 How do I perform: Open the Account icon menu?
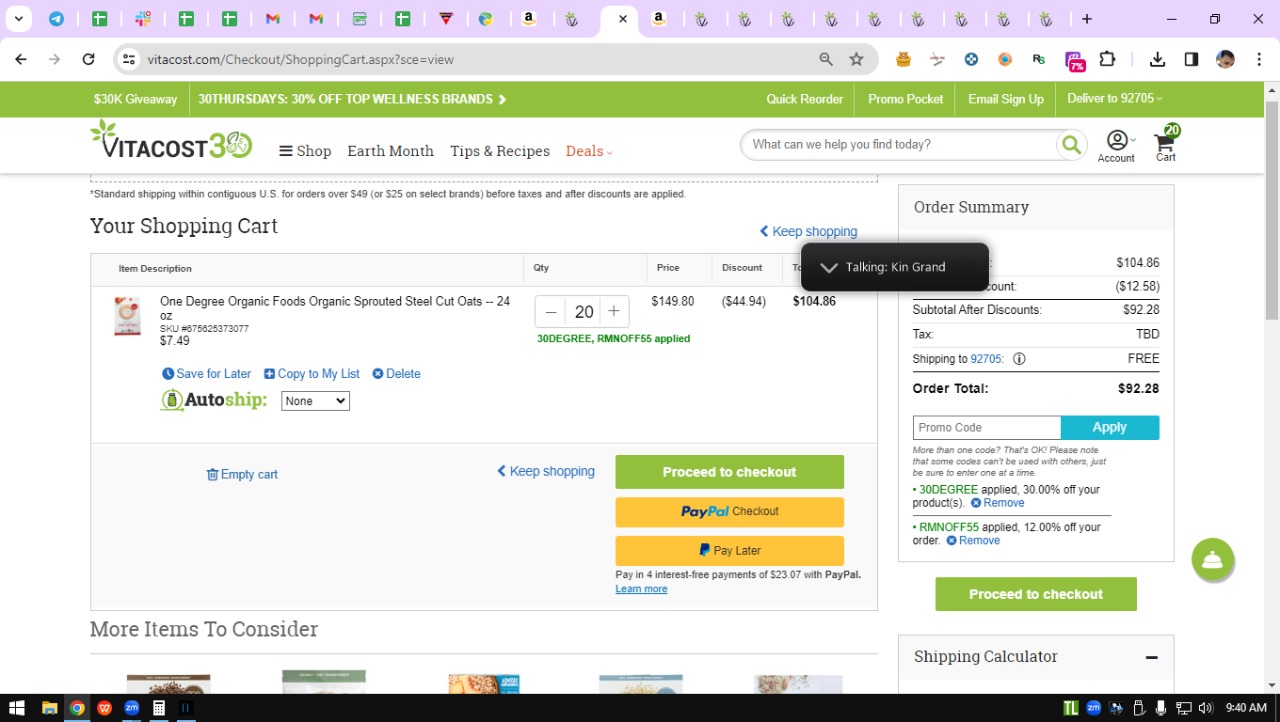click(x=1117, y=146)
